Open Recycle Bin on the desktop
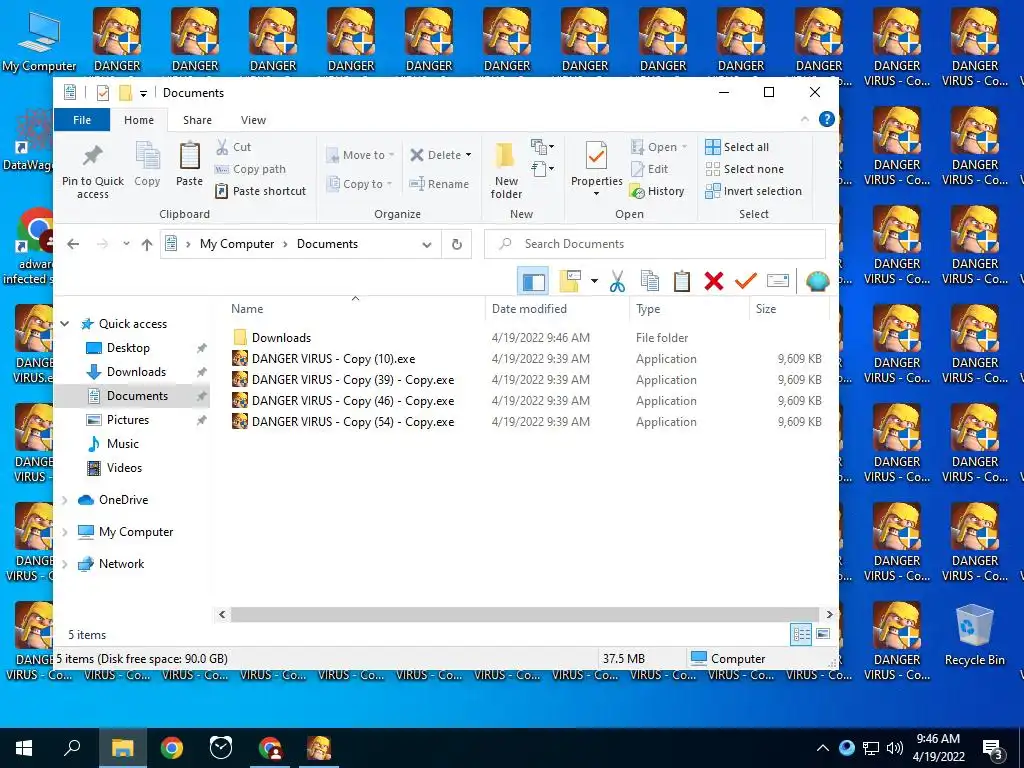 (x=974, y=635)
